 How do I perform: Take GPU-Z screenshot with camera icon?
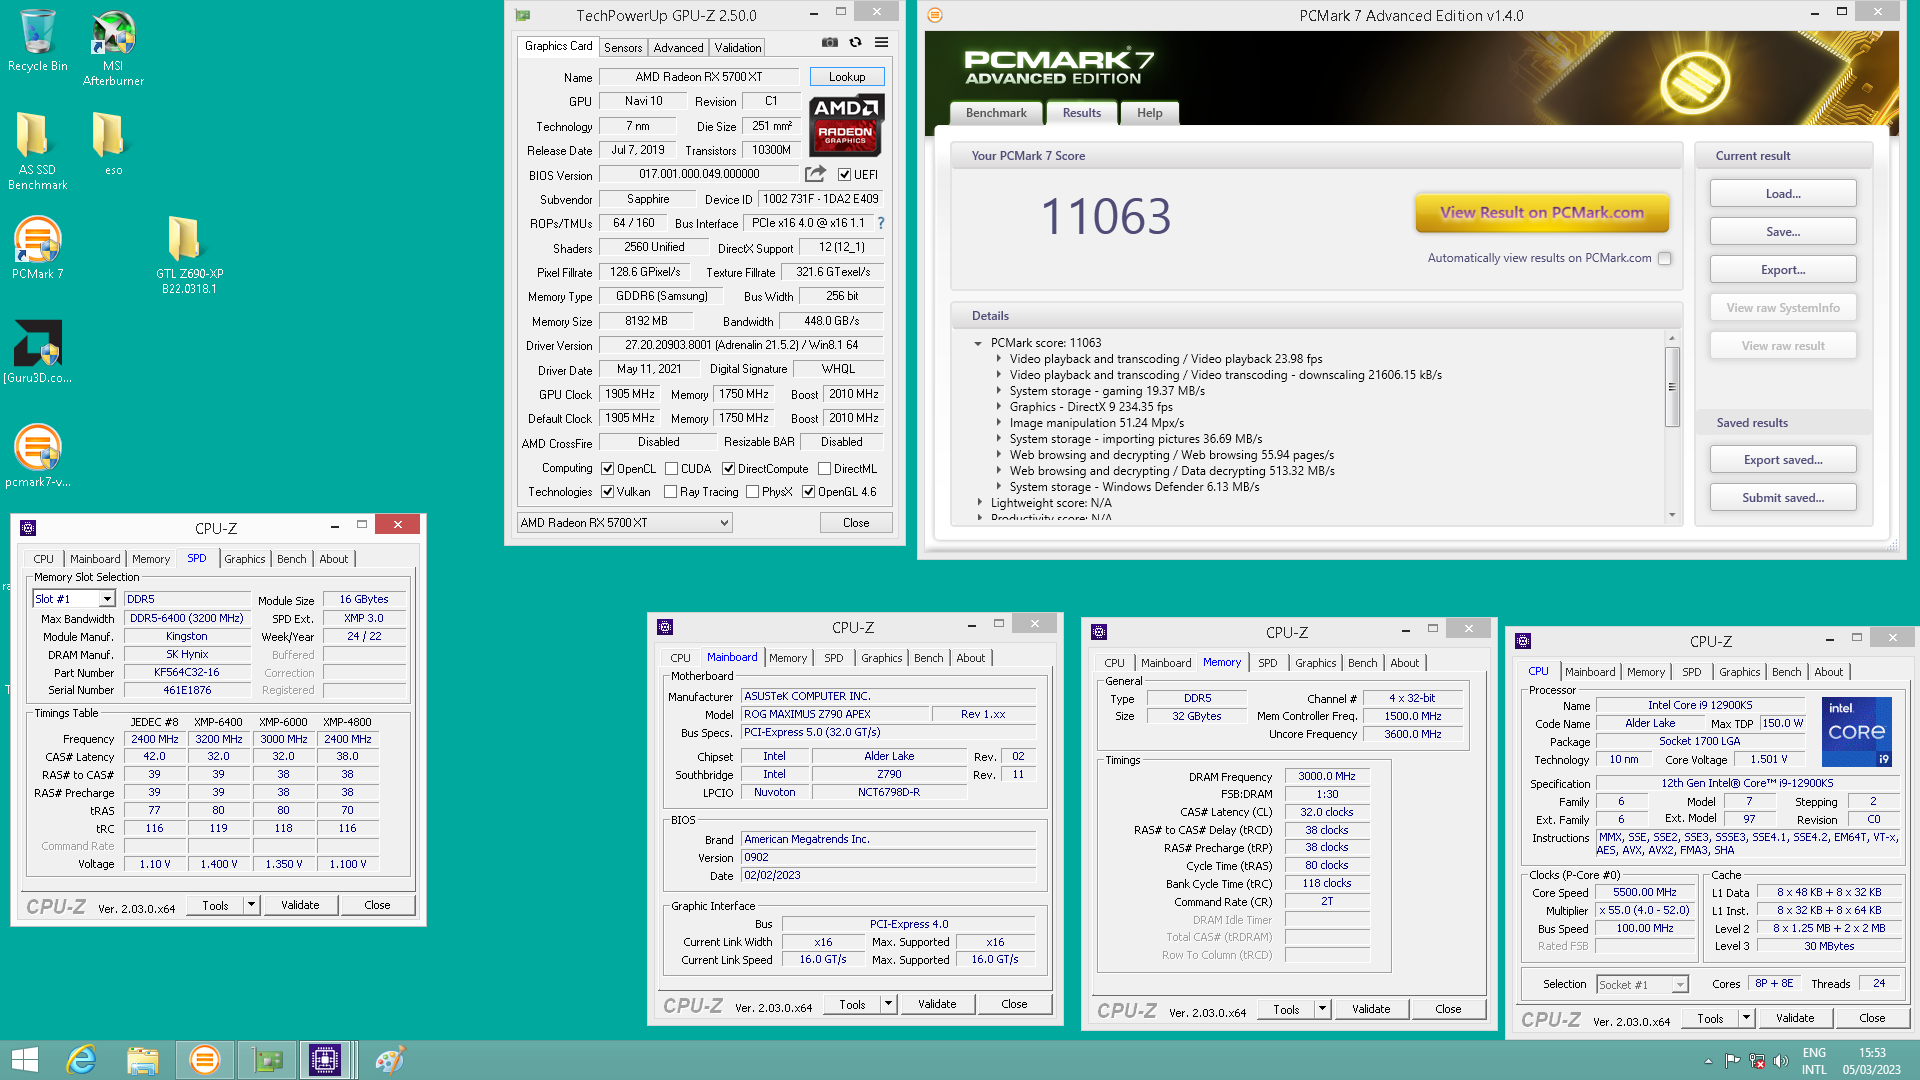830,42
